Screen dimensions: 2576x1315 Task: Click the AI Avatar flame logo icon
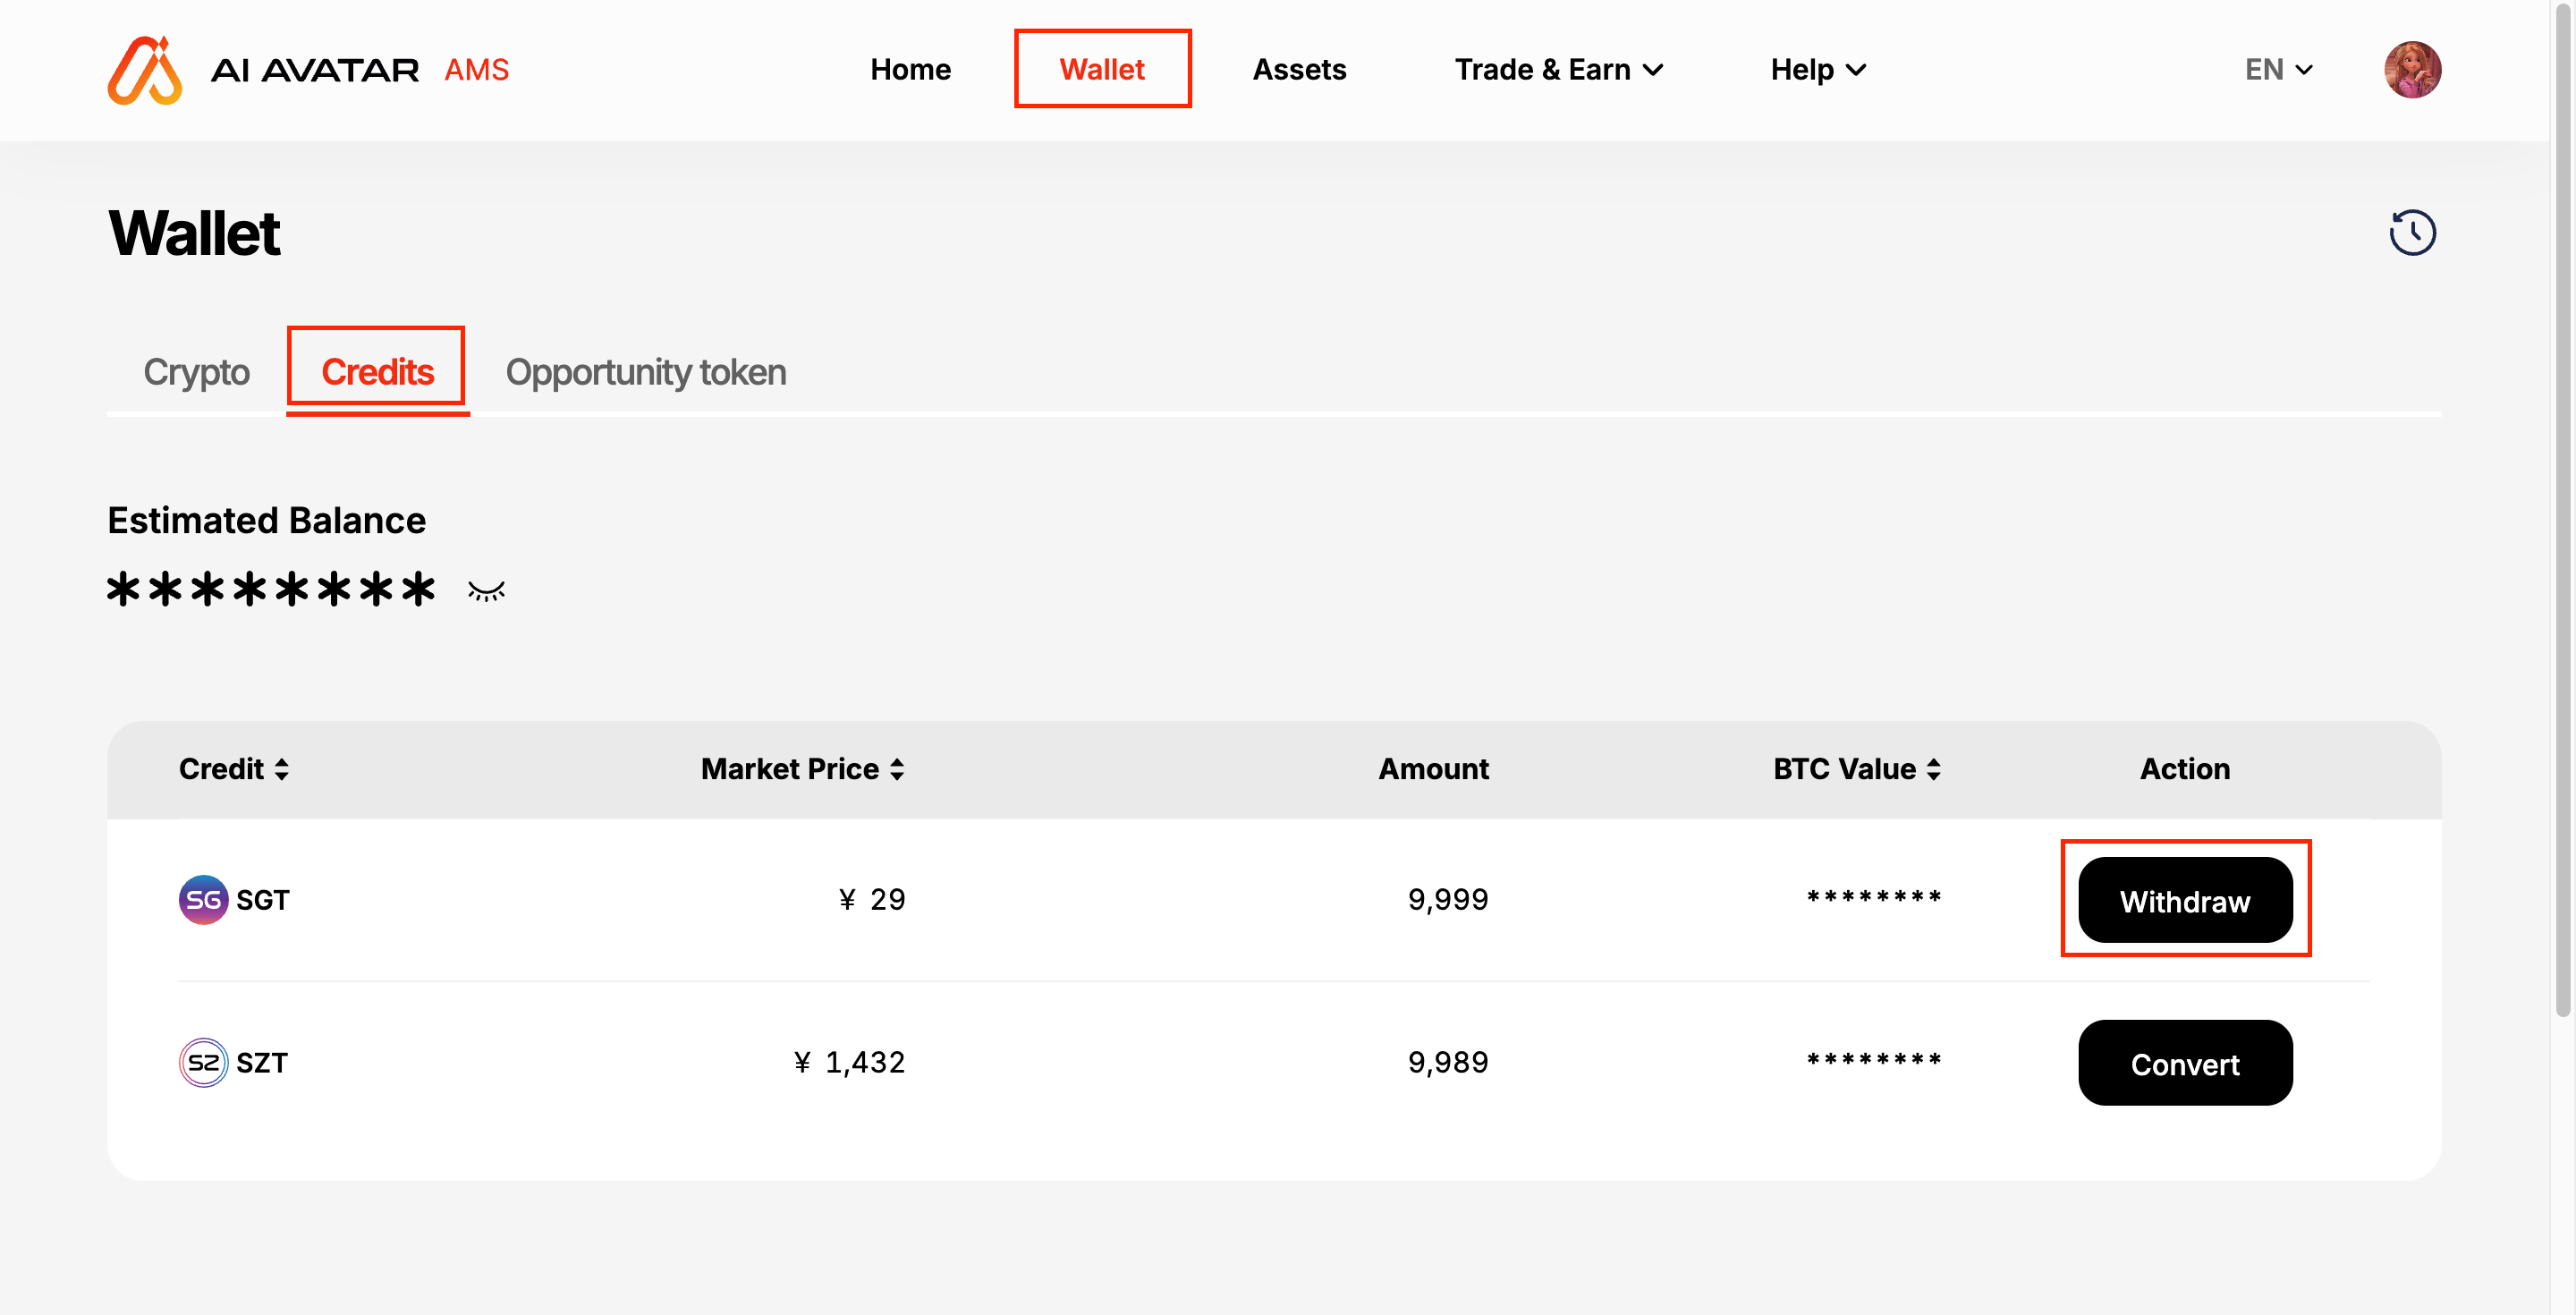point(145,70)
